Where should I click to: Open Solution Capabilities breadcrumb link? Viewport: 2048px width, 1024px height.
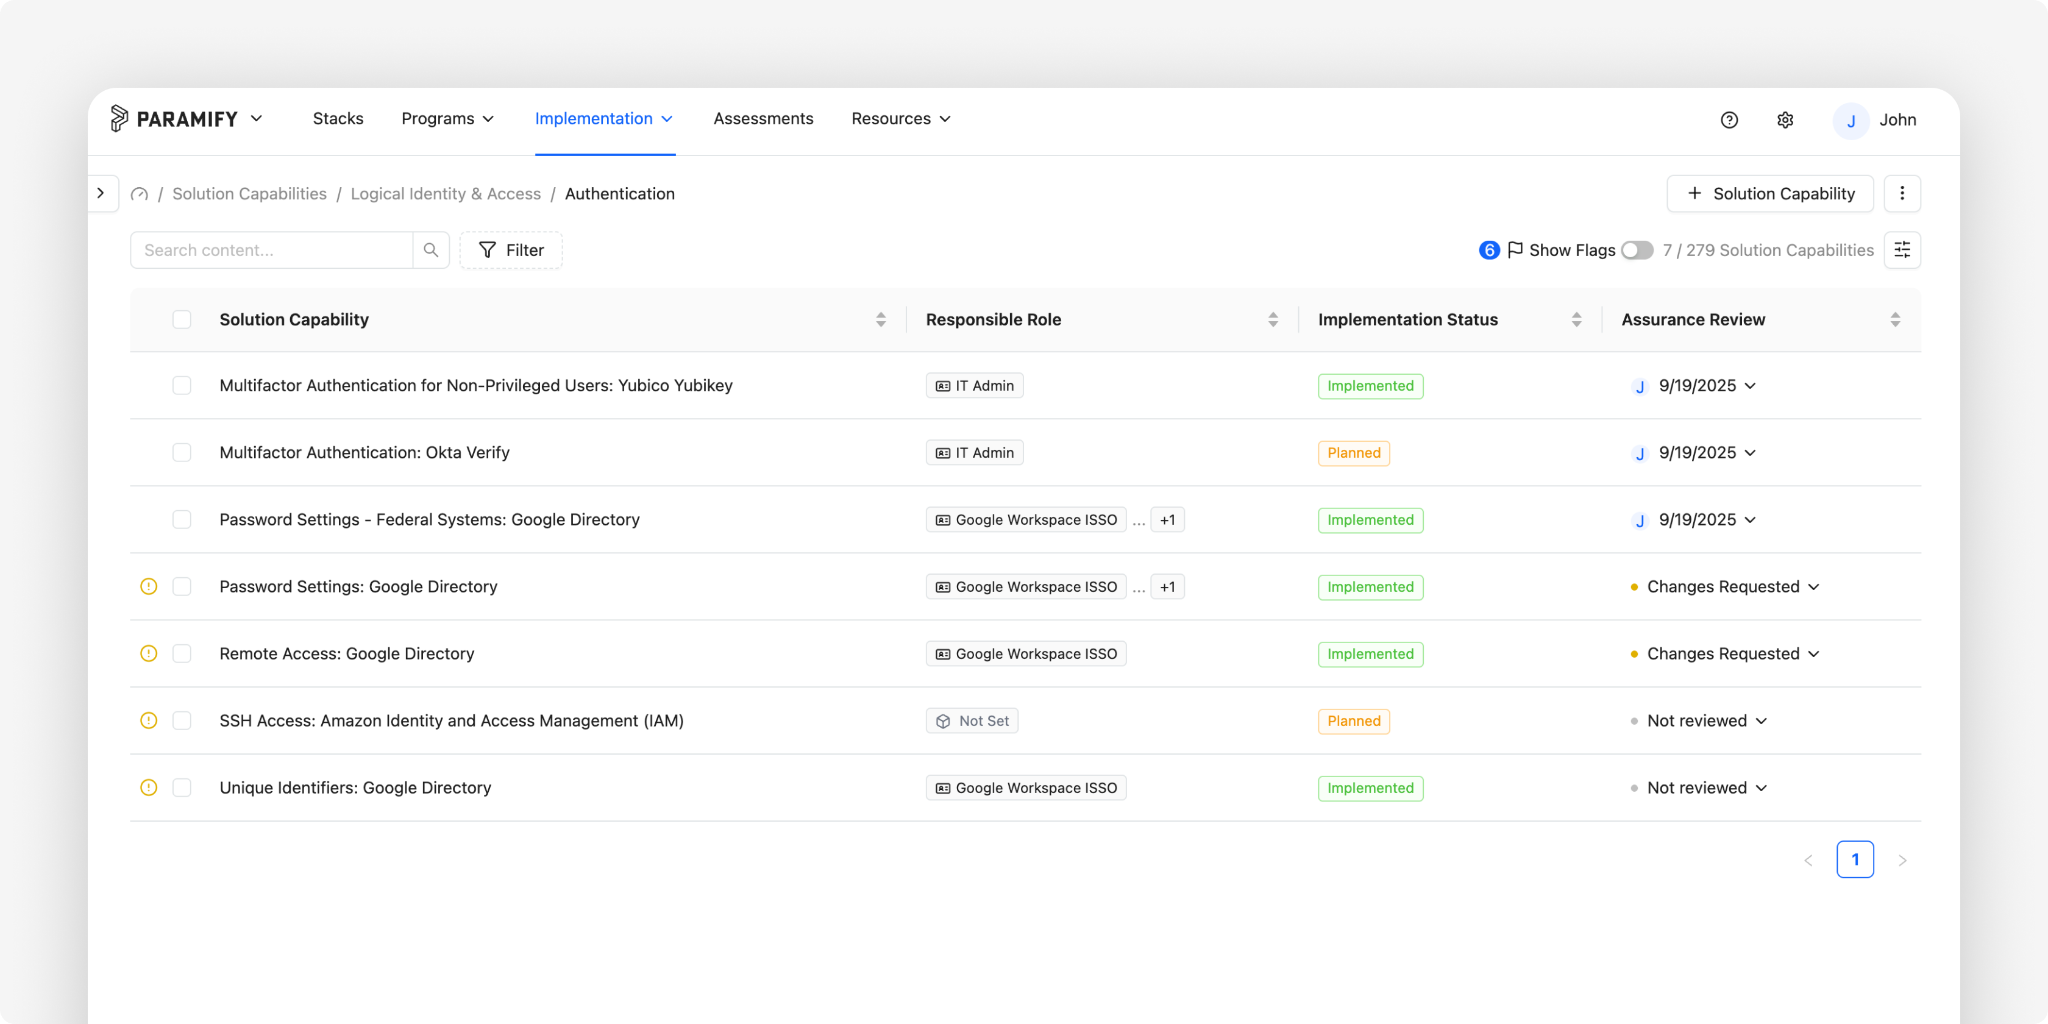(249, 194)
